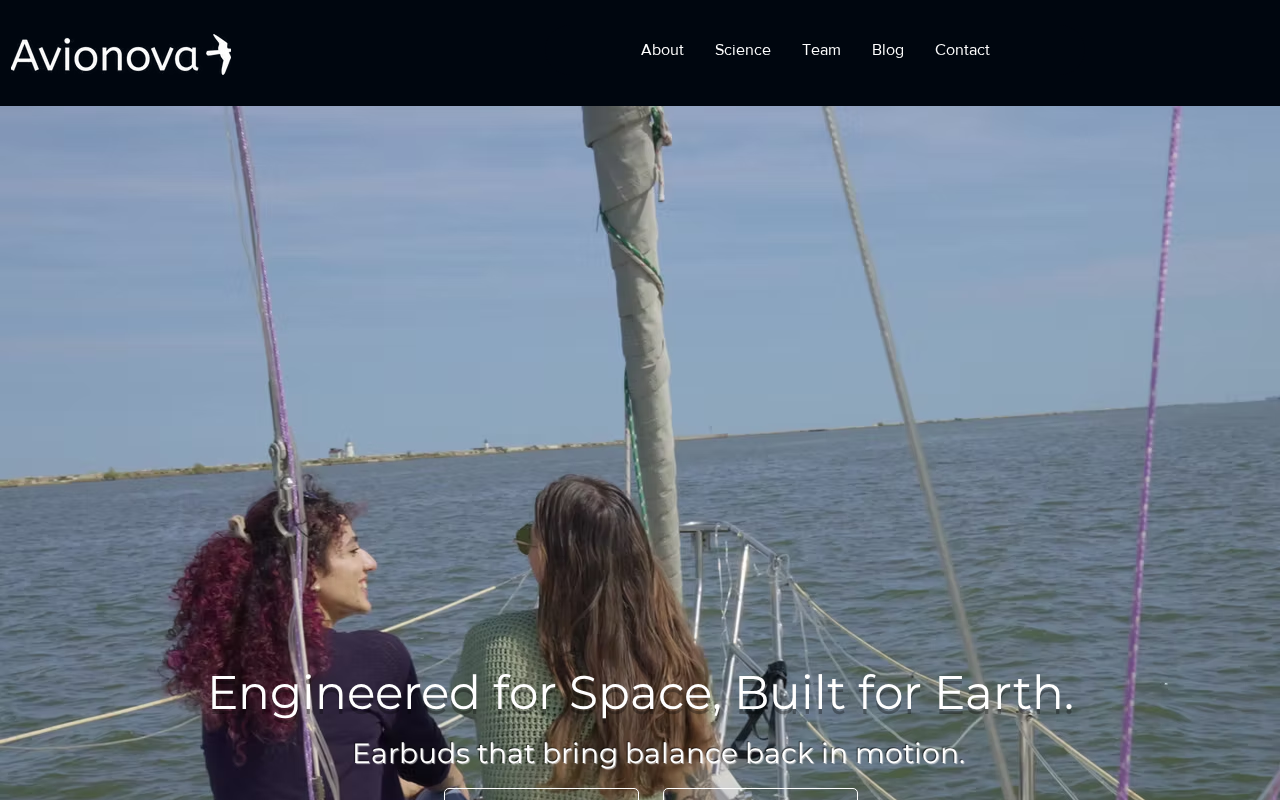Click the "Earbuds that bring balance" subheading
1280x800 pixels.
[x=659, y=753]
